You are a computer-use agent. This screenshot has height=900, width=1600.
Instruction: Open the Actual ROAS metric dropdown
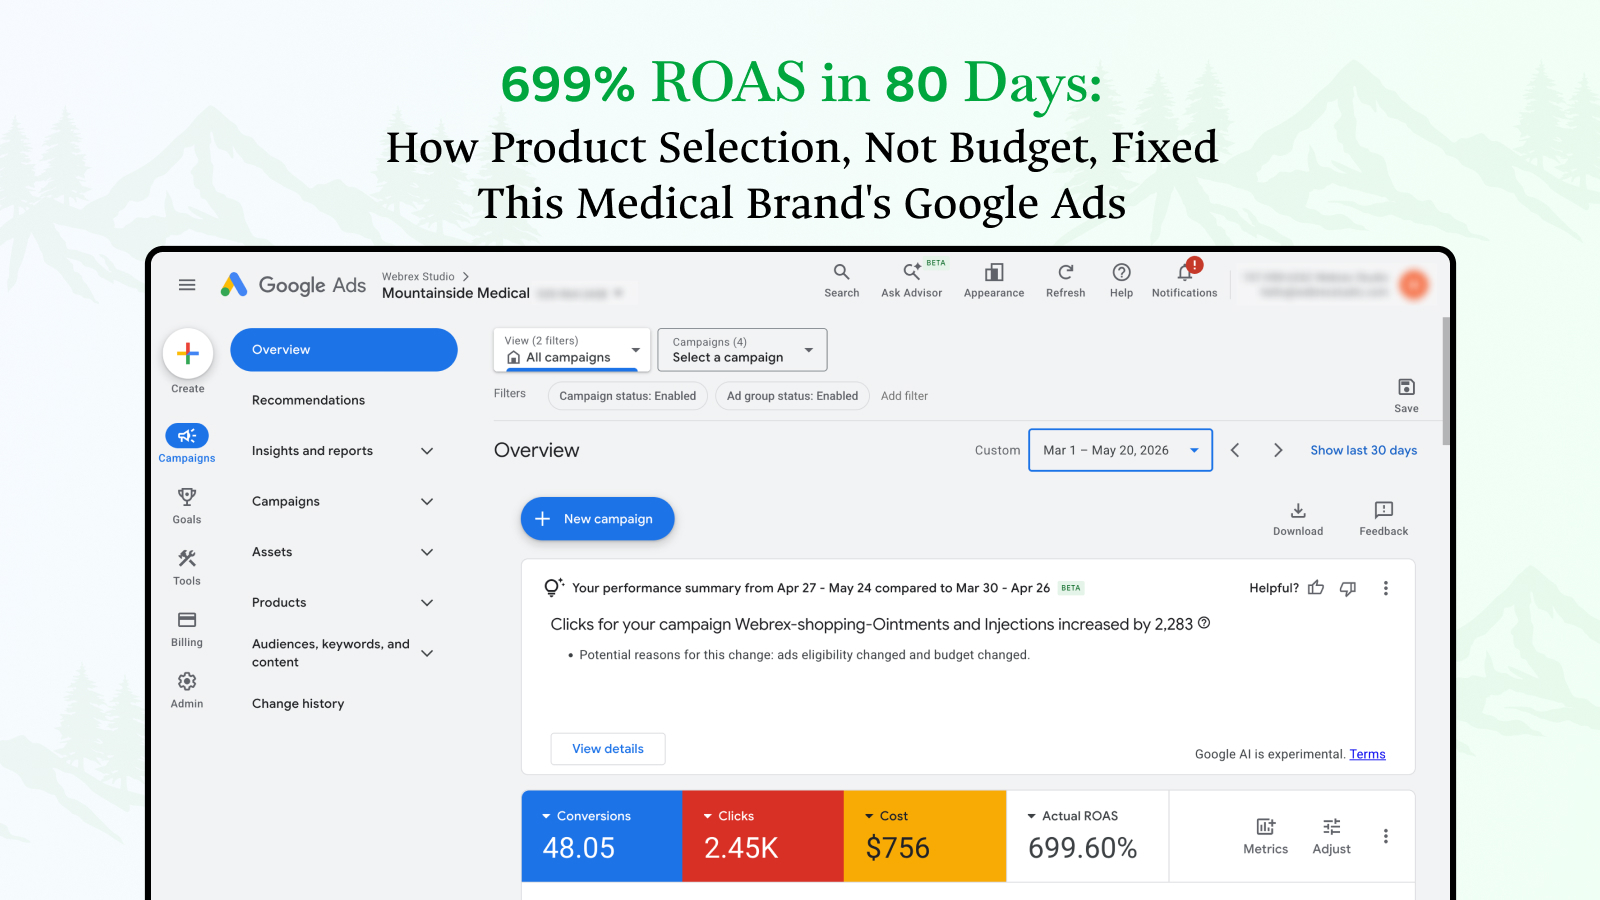[1072, 816]
